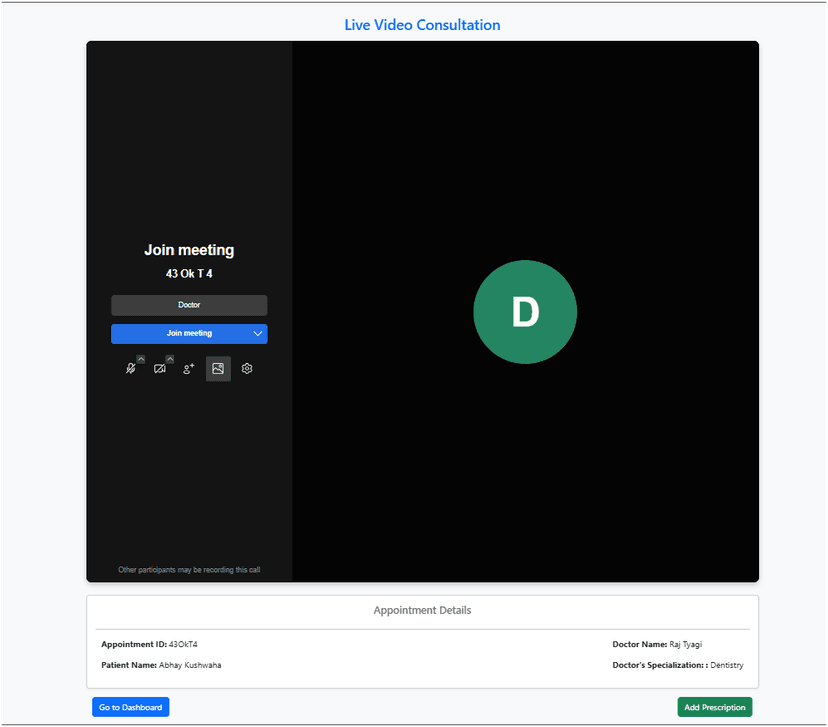Select the Doctor name field above Join meeting
Image resolution: width=828 pixels, height=727 pixels.
189,305
